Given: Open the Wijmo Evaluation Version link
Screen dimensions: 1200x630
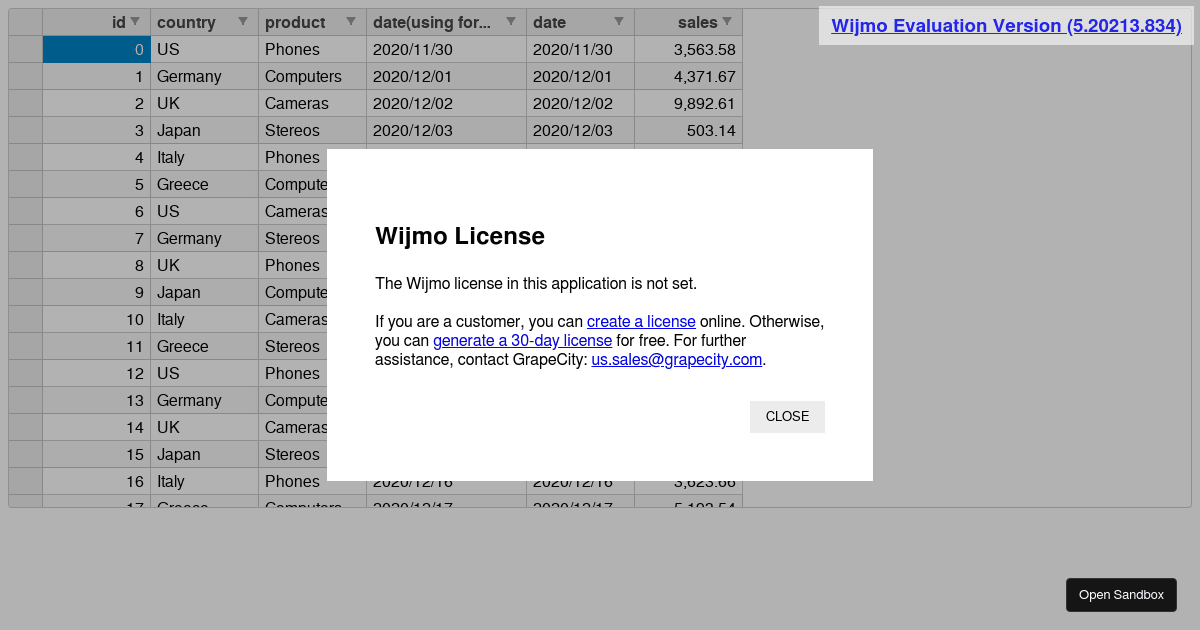Looking at the screenshot, I should [x=1004, y=25].
